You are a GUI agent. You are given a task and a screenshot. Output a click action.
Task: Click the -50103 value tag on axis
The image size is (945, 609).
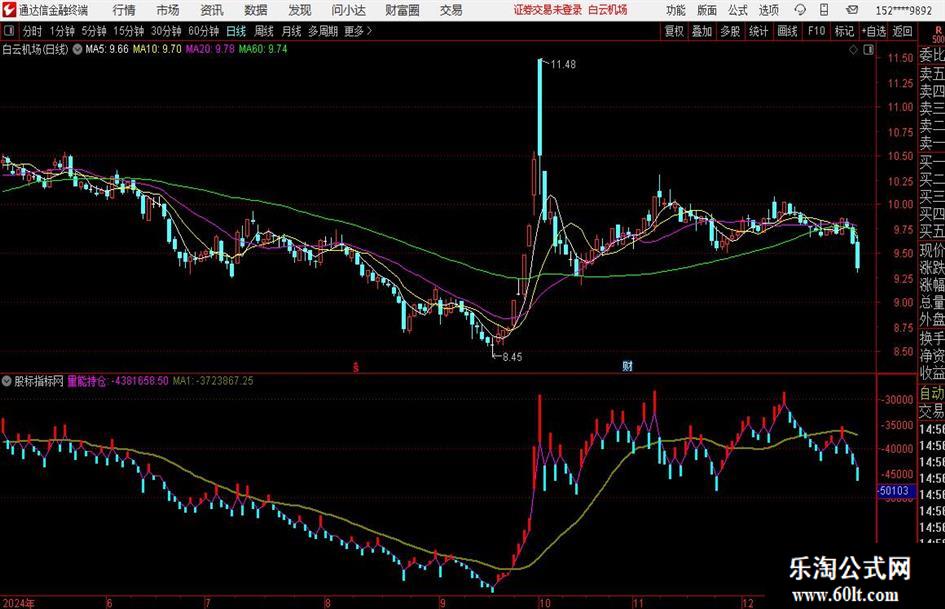point(895,491)
